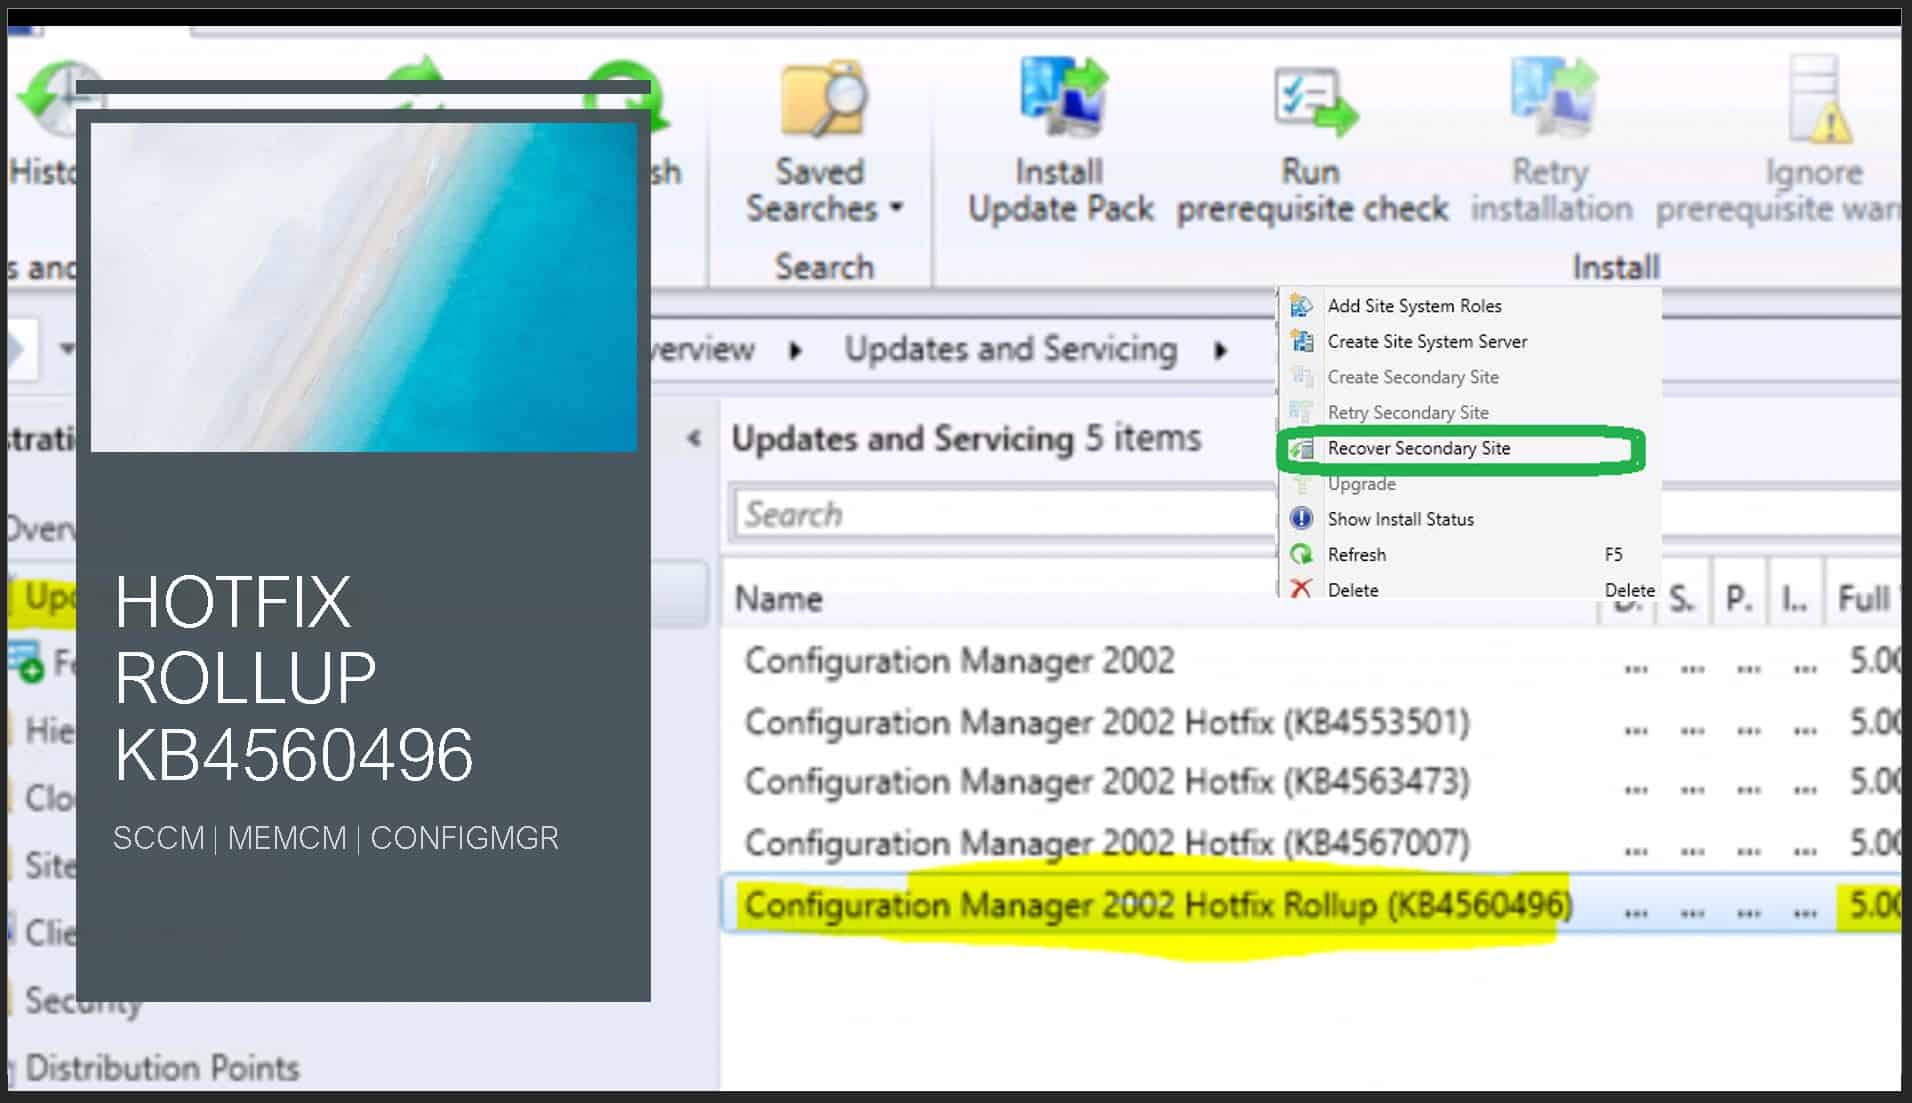The image size is (1912, 1103).
Task: Choose Refresh in the context menu
Action: (1356, 554)
